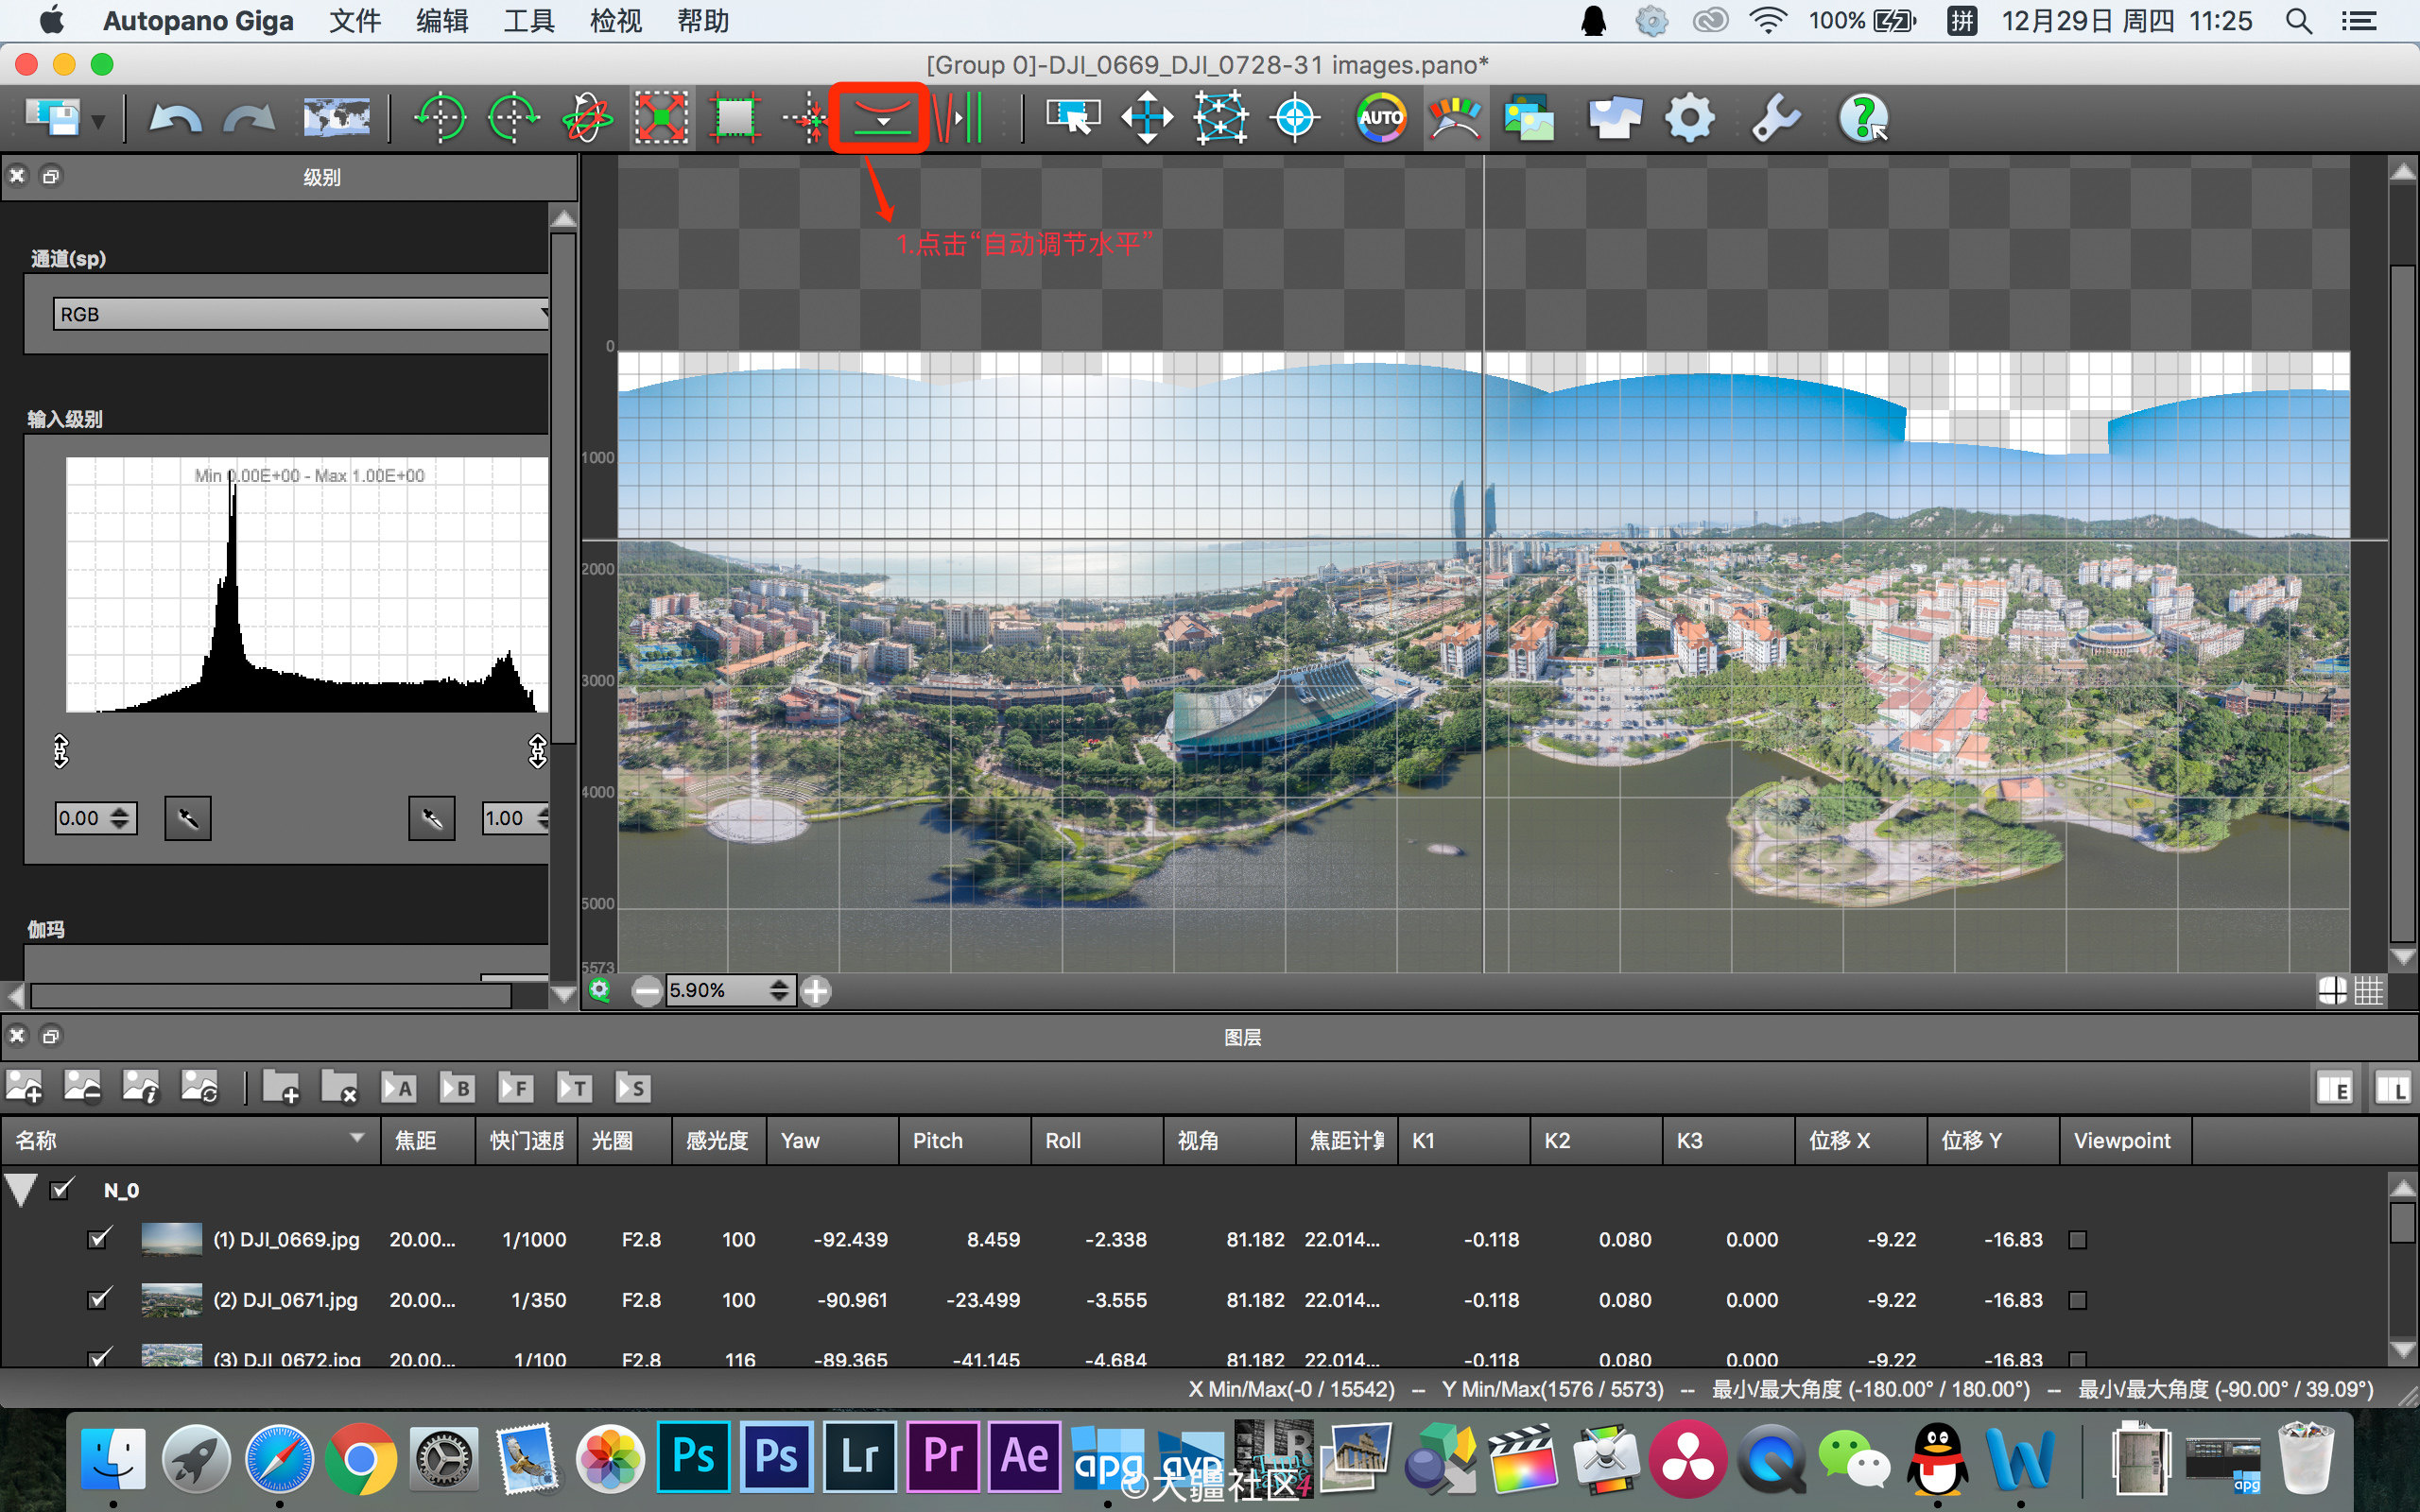The height and width of the screenshot is (1512, 2420).
Task: Click the zoom percentage stepper arrows
Action: pyautogui.click(x=779, y=990)
